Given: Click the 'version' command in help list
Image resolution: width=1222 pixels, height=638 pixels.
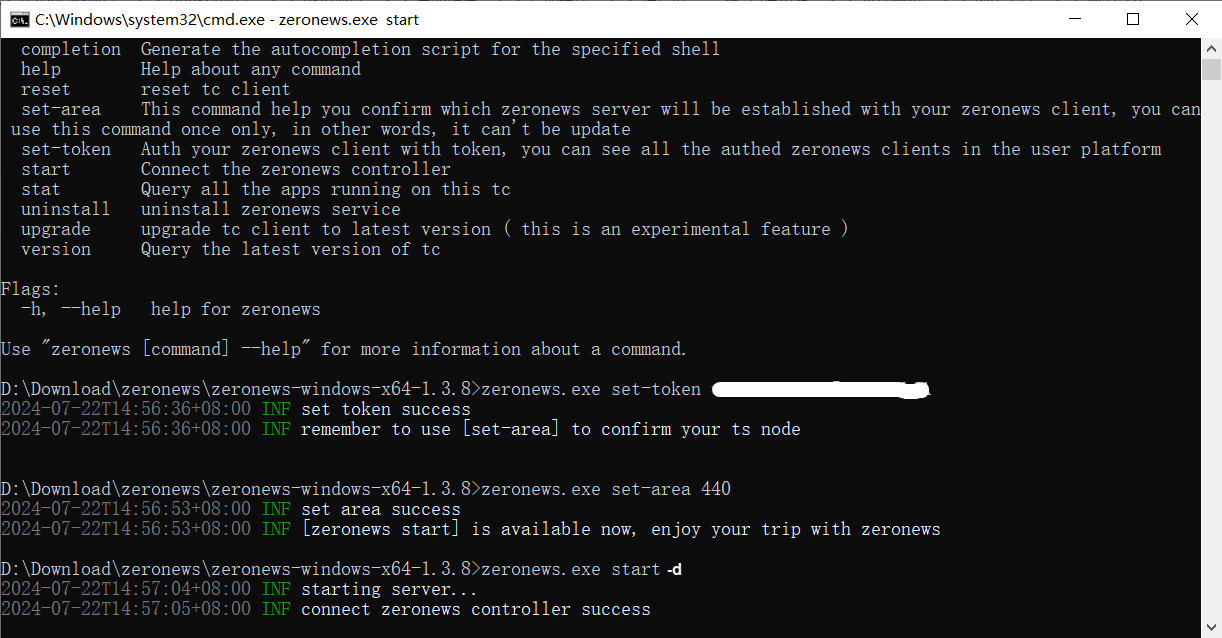Looking at the screenshot, I should tap(55, 249).
